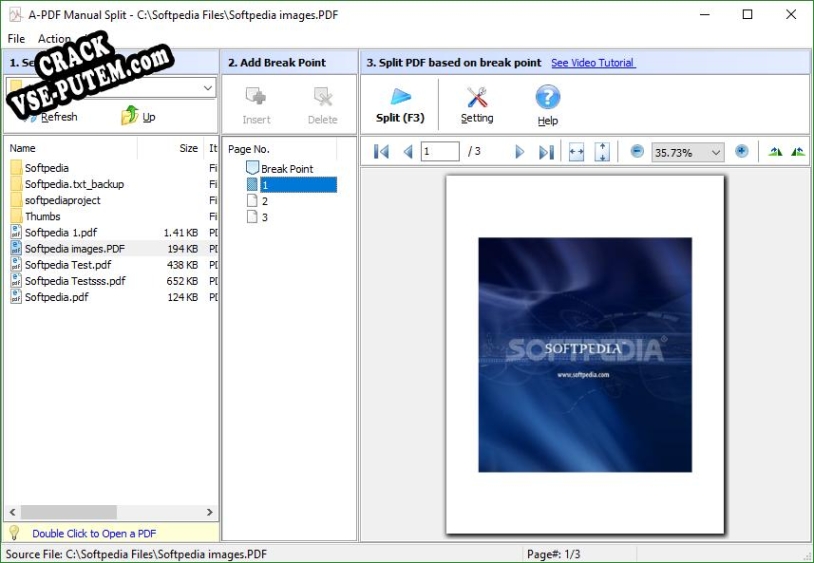Go to first page of PDF
The width and height of the screenshot is (814, 563).
[381, 152]
